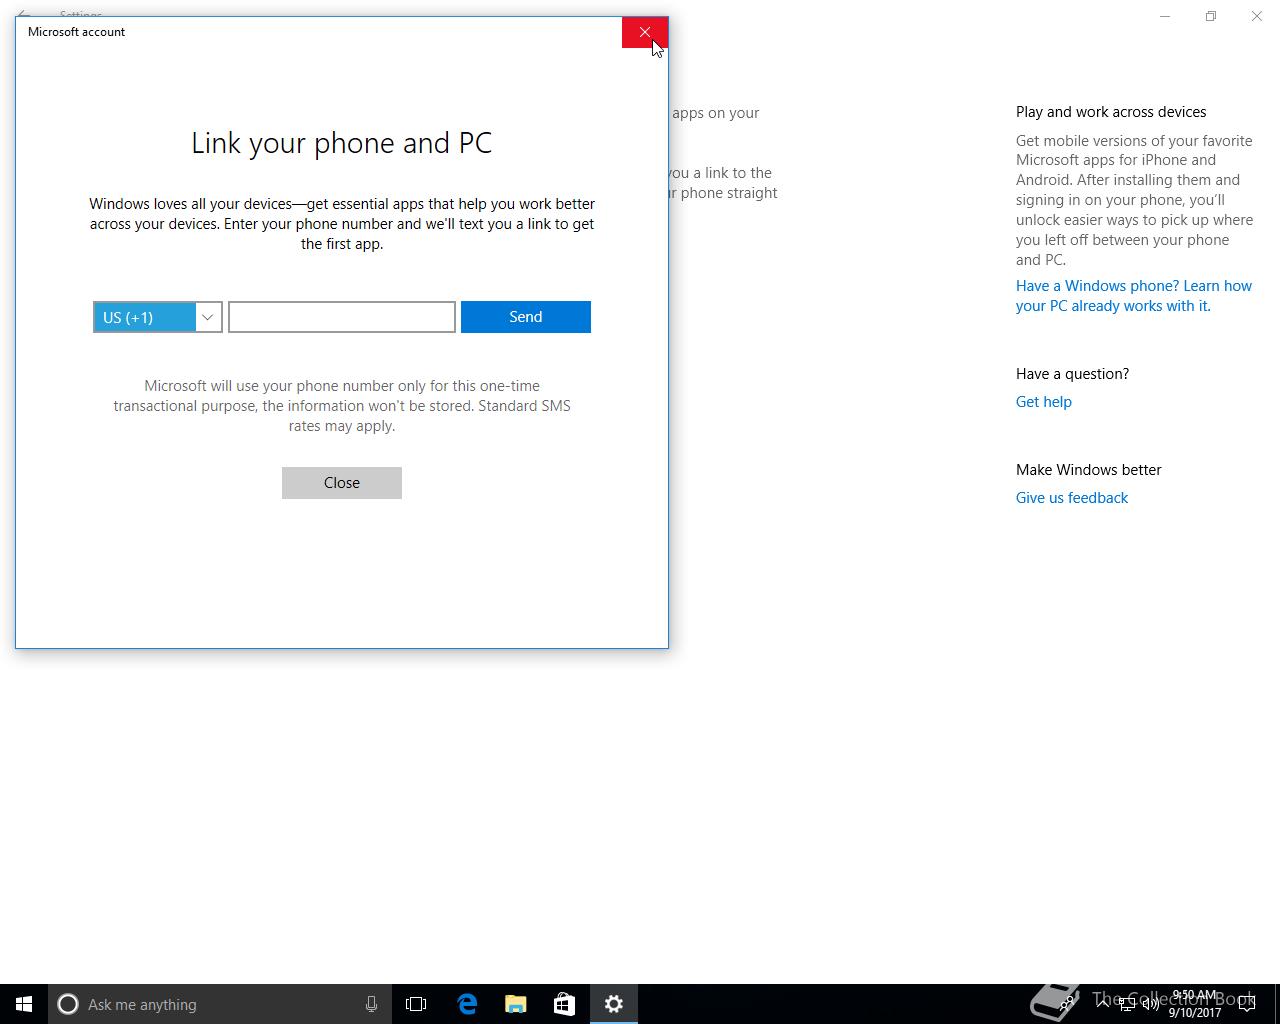Restore down the Settings window

click(x=1211, y=16)
